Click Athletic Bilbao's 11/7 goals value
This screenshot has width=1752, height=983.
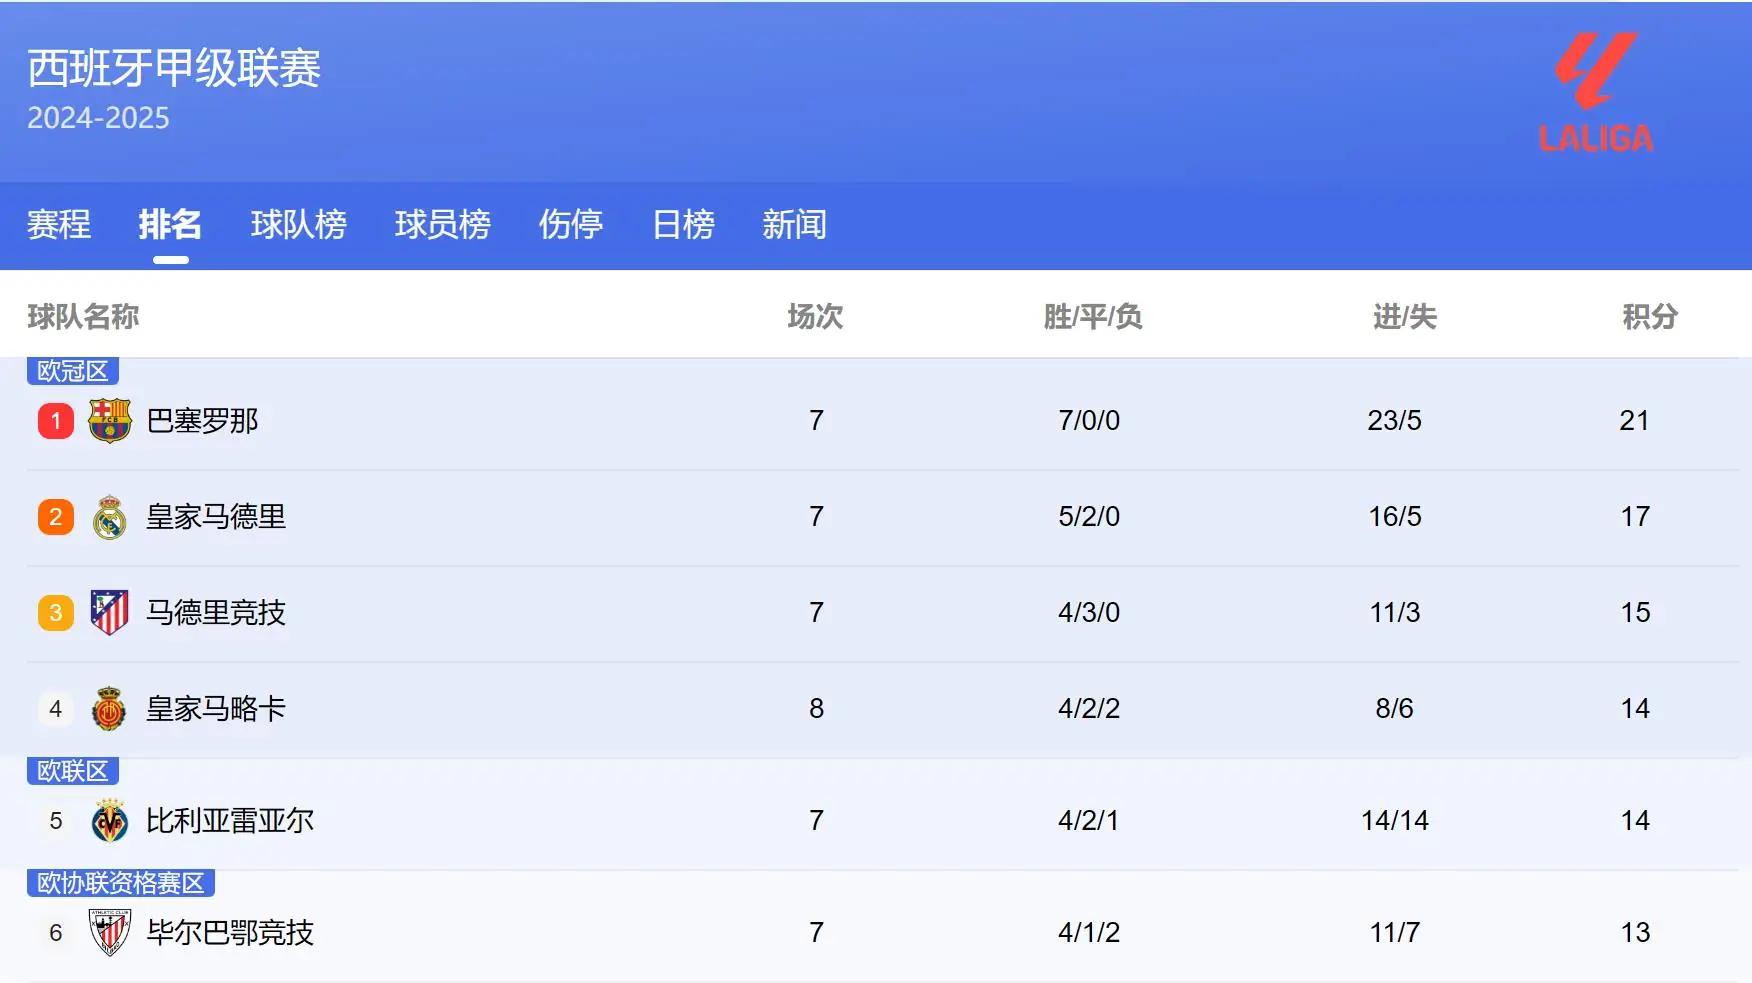[x=1394, y=933]
